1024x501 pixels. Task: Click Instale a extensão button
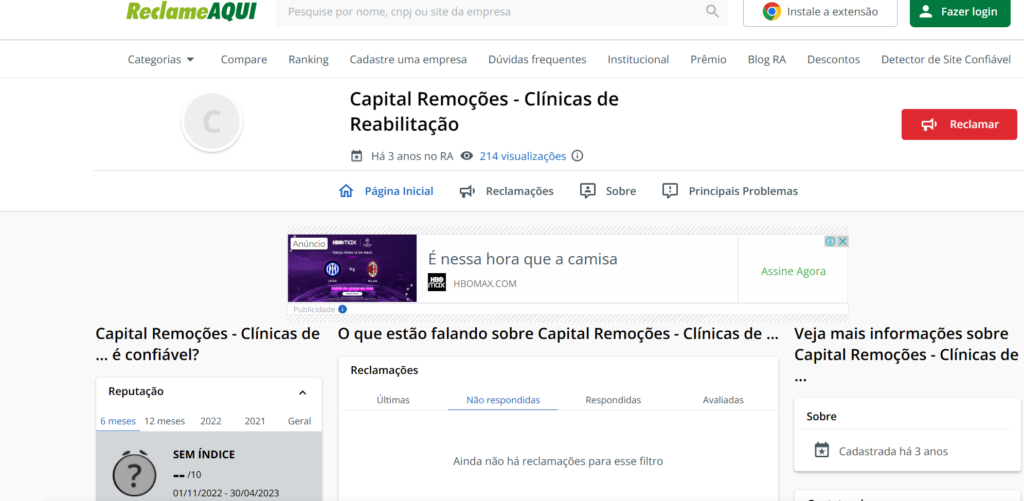click(x=820, y=12)
